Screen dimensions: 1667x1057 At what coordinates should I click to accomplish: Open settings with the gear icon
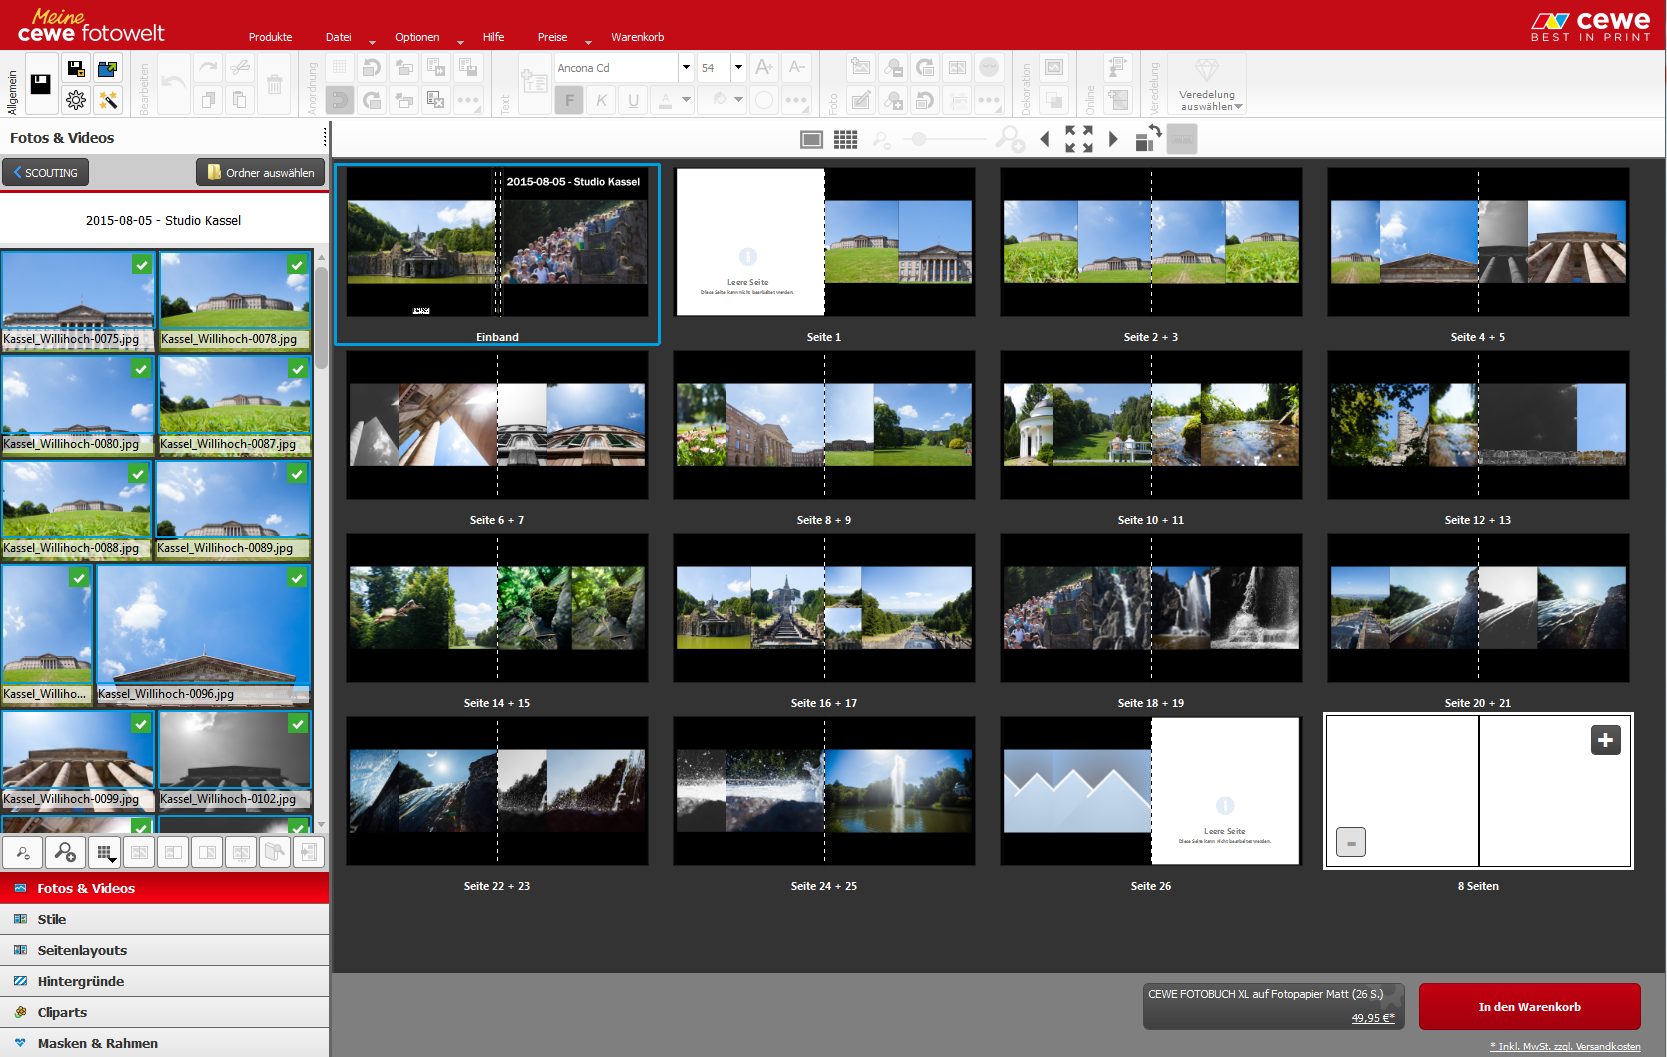[75, 100]
